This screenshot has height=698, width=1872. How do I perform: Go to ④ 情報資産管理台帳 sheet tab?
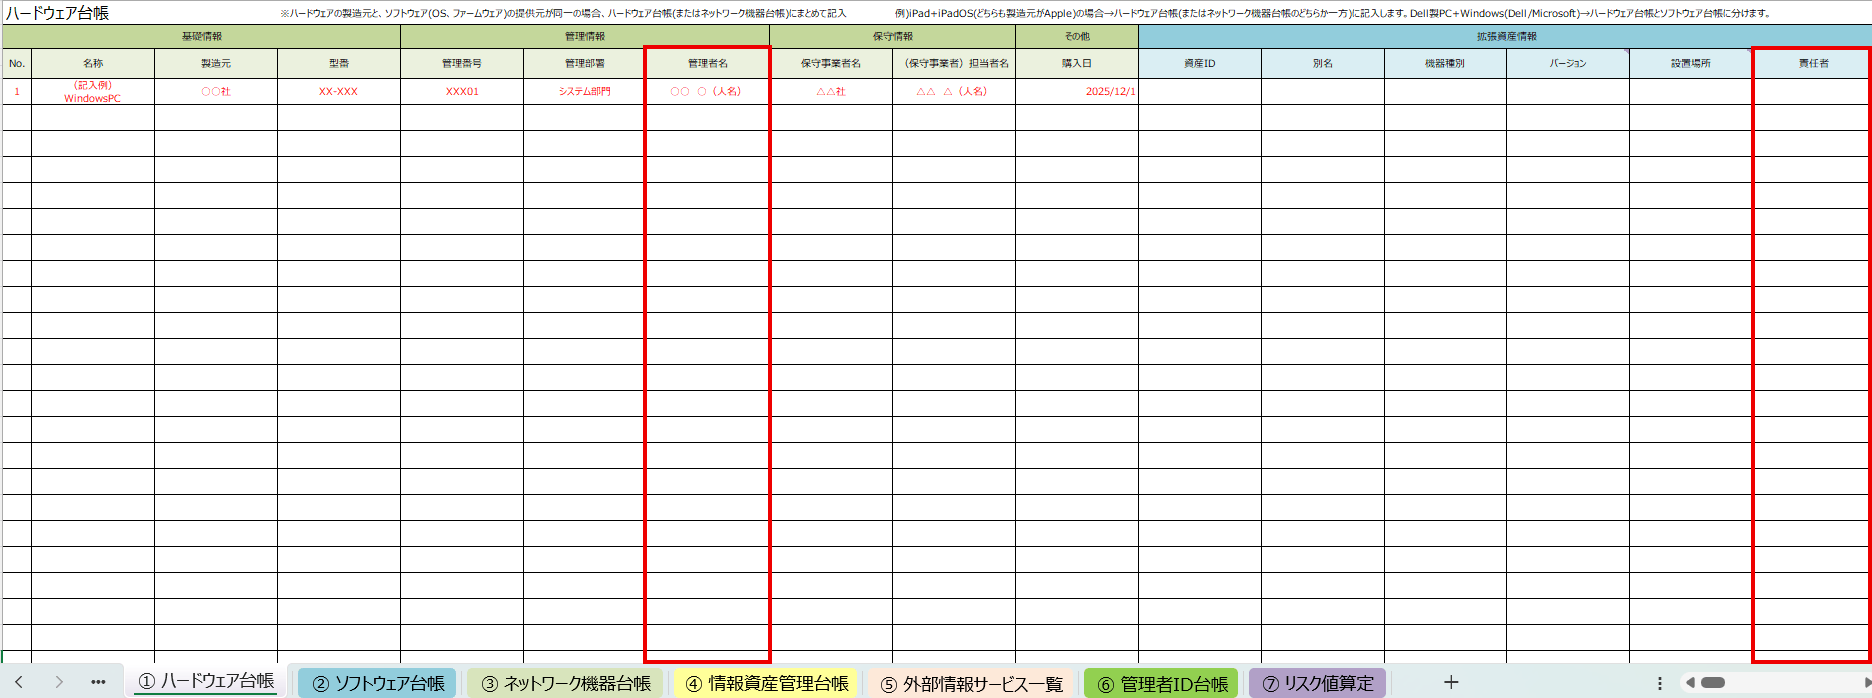coord(766,683)
